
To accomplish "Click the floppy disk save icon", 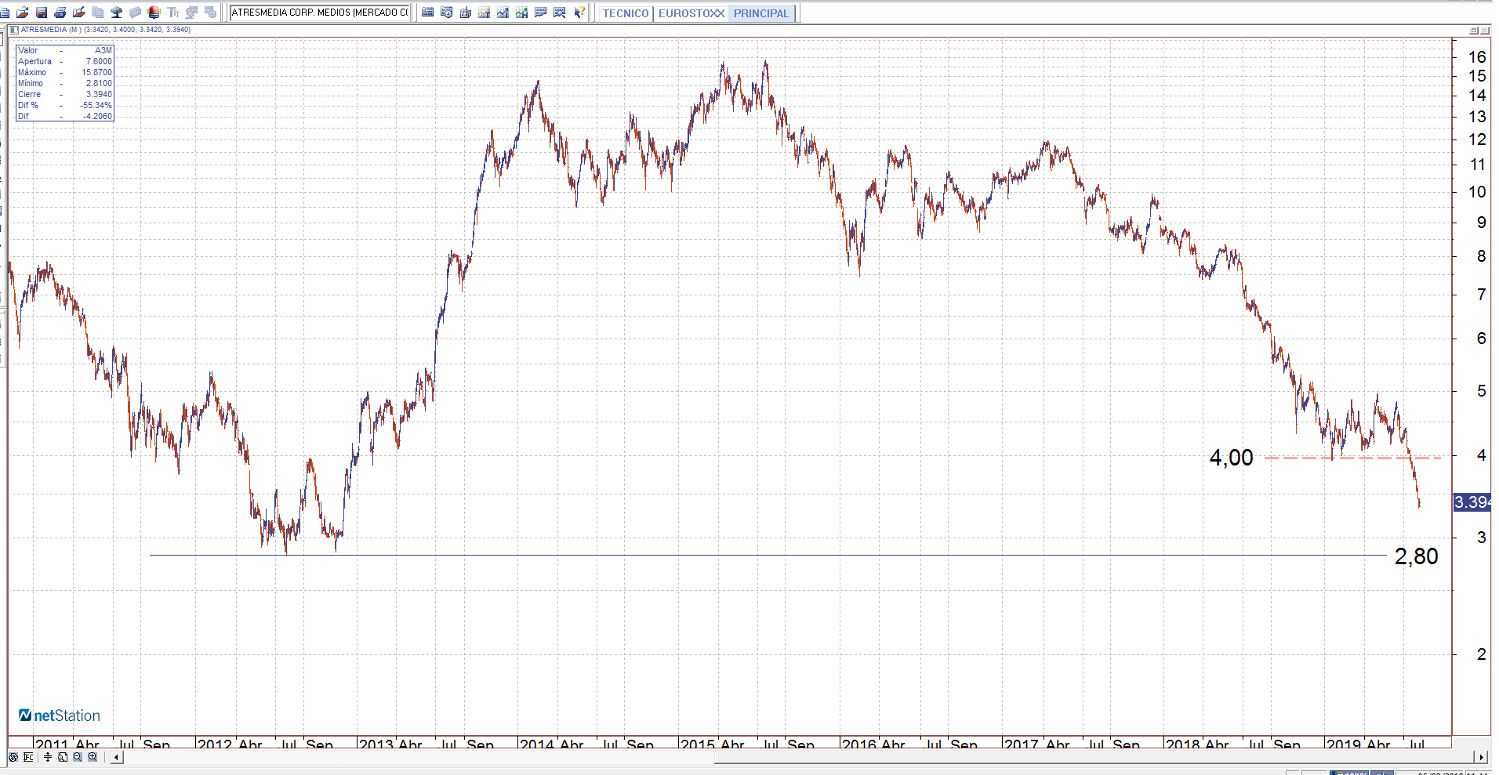I will click(41, 13).
